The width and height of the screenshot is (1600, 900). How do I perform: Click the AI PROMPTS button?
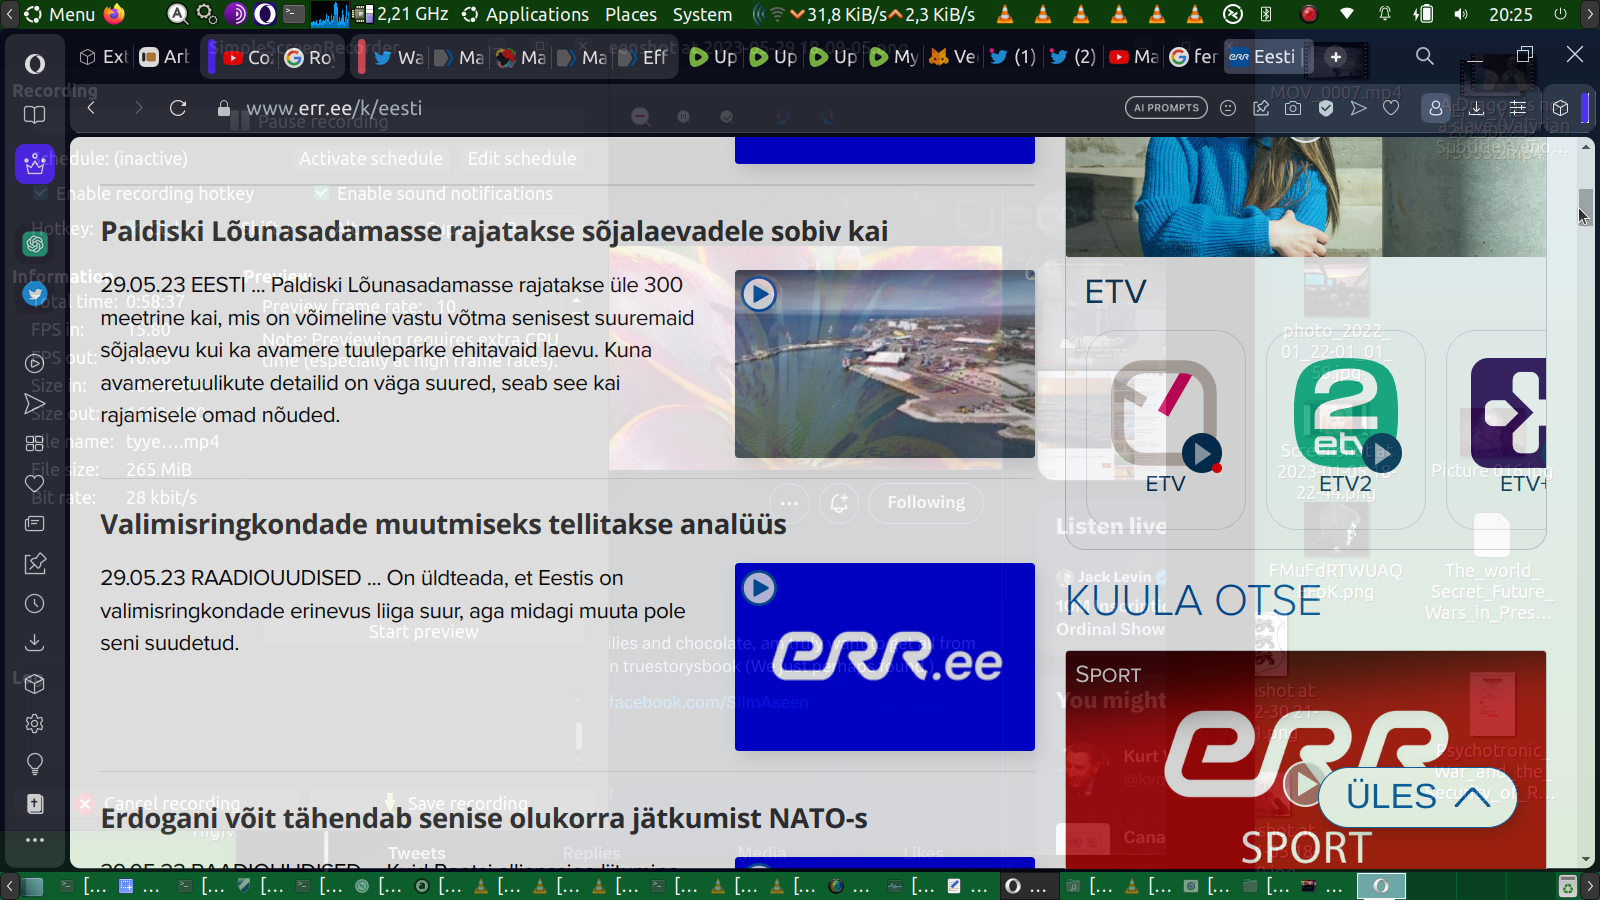click(1166, 108)
